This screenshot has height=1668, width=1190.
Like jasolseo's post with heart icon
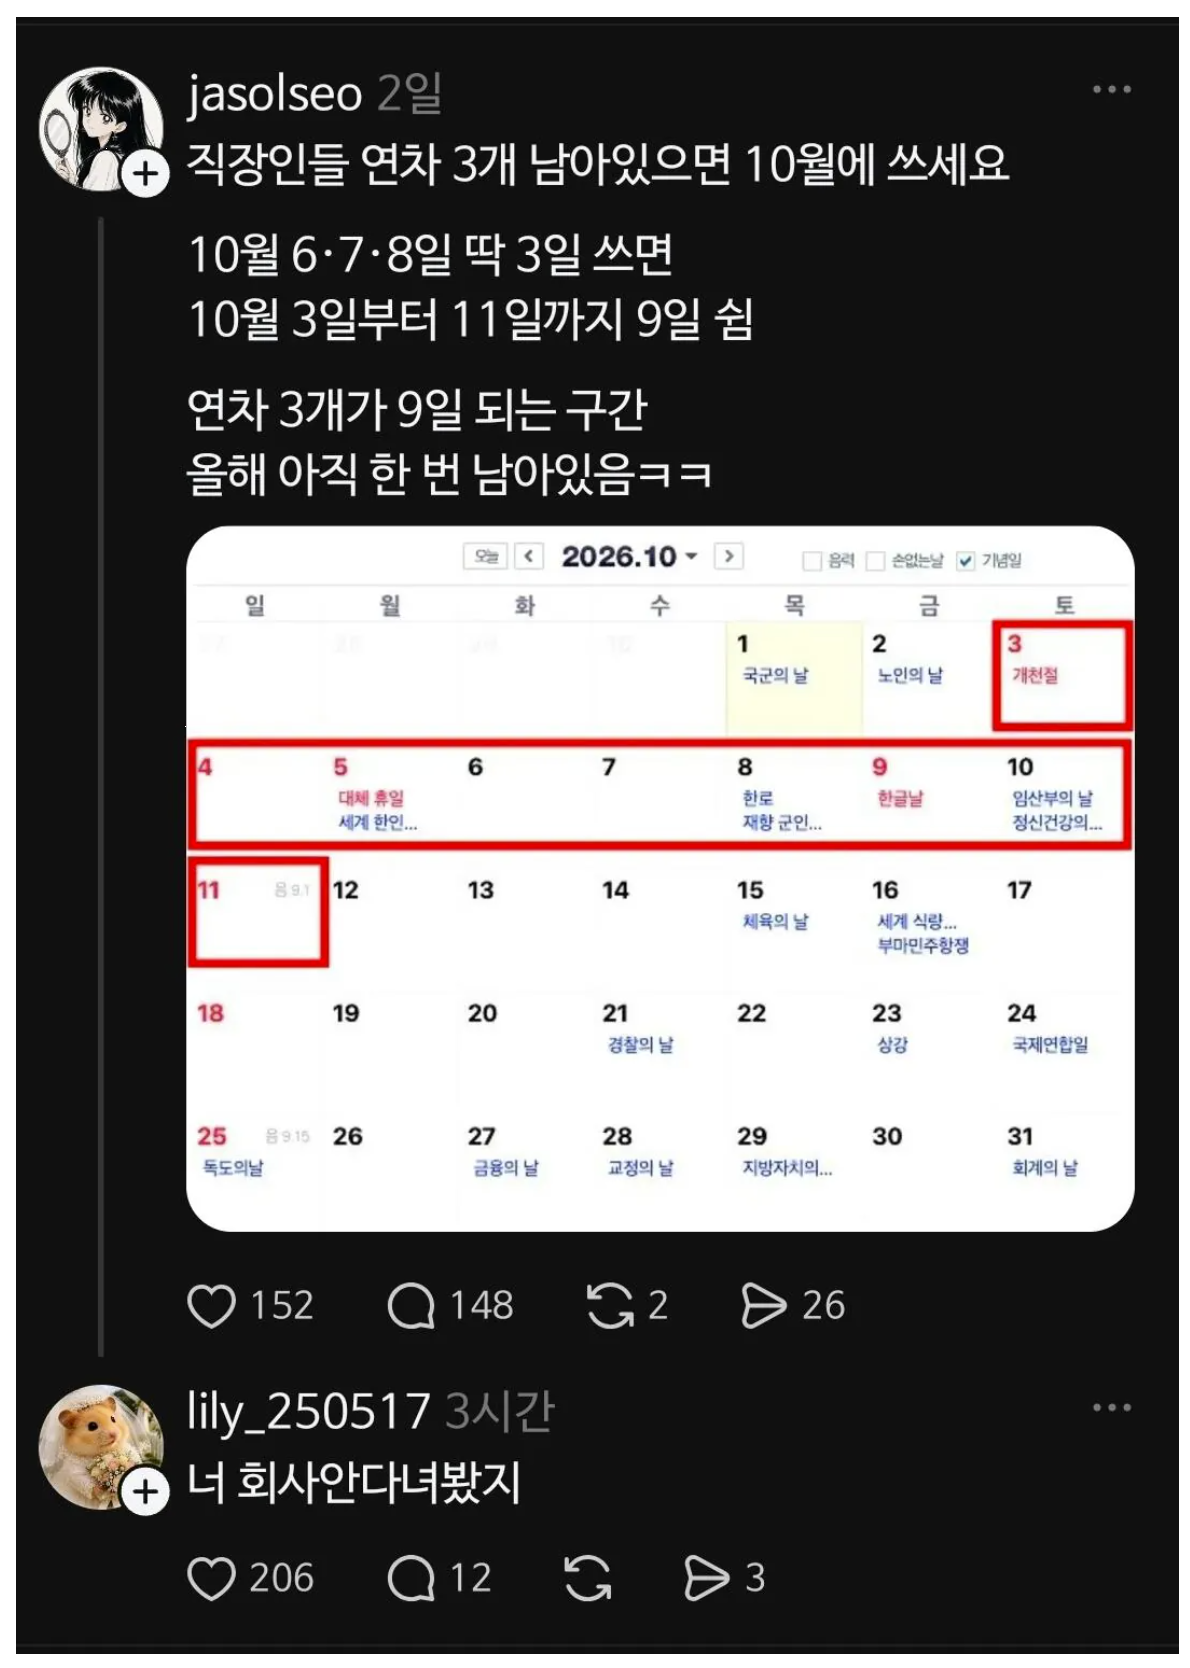point(211,1306)
